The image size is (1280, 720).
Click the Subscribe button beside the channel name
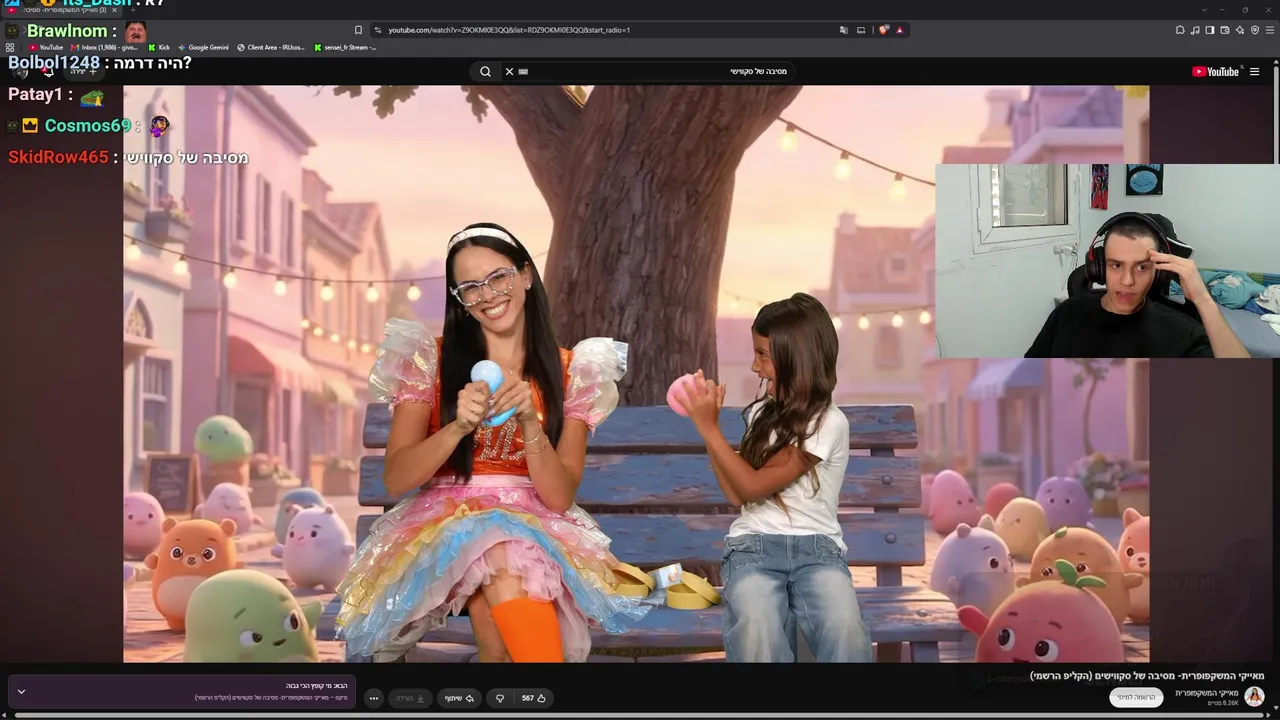1136,697
